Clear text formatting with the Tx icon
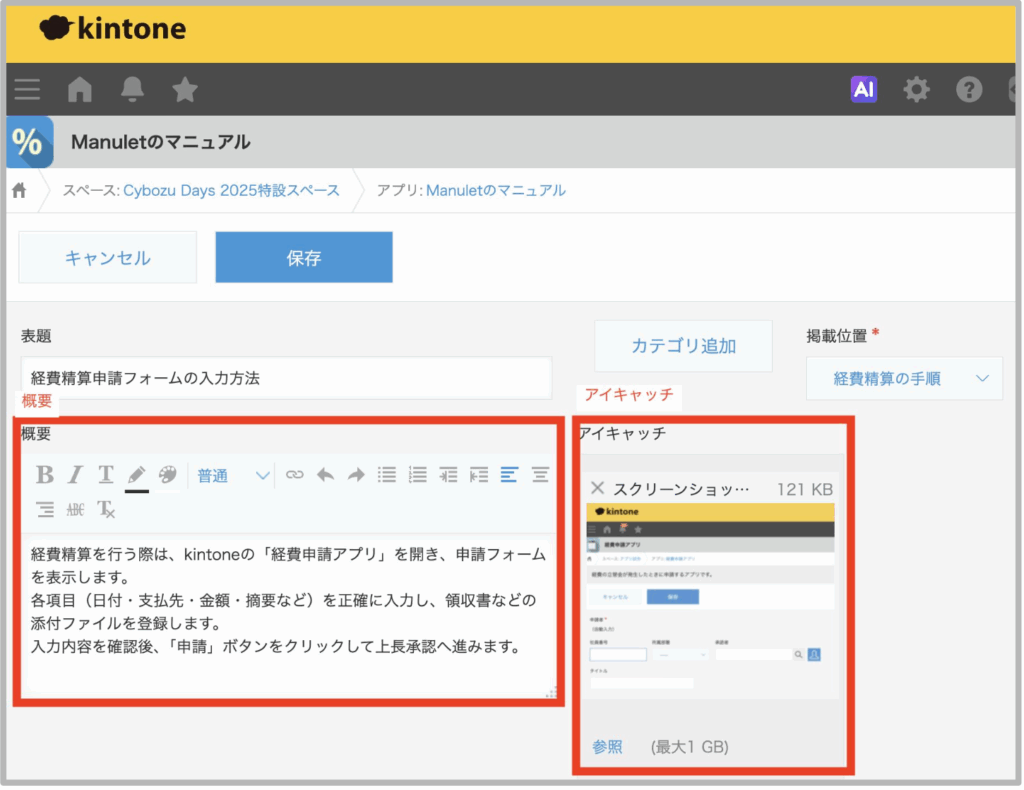The height and width of the screenshot is (790, 1024). 105,509
